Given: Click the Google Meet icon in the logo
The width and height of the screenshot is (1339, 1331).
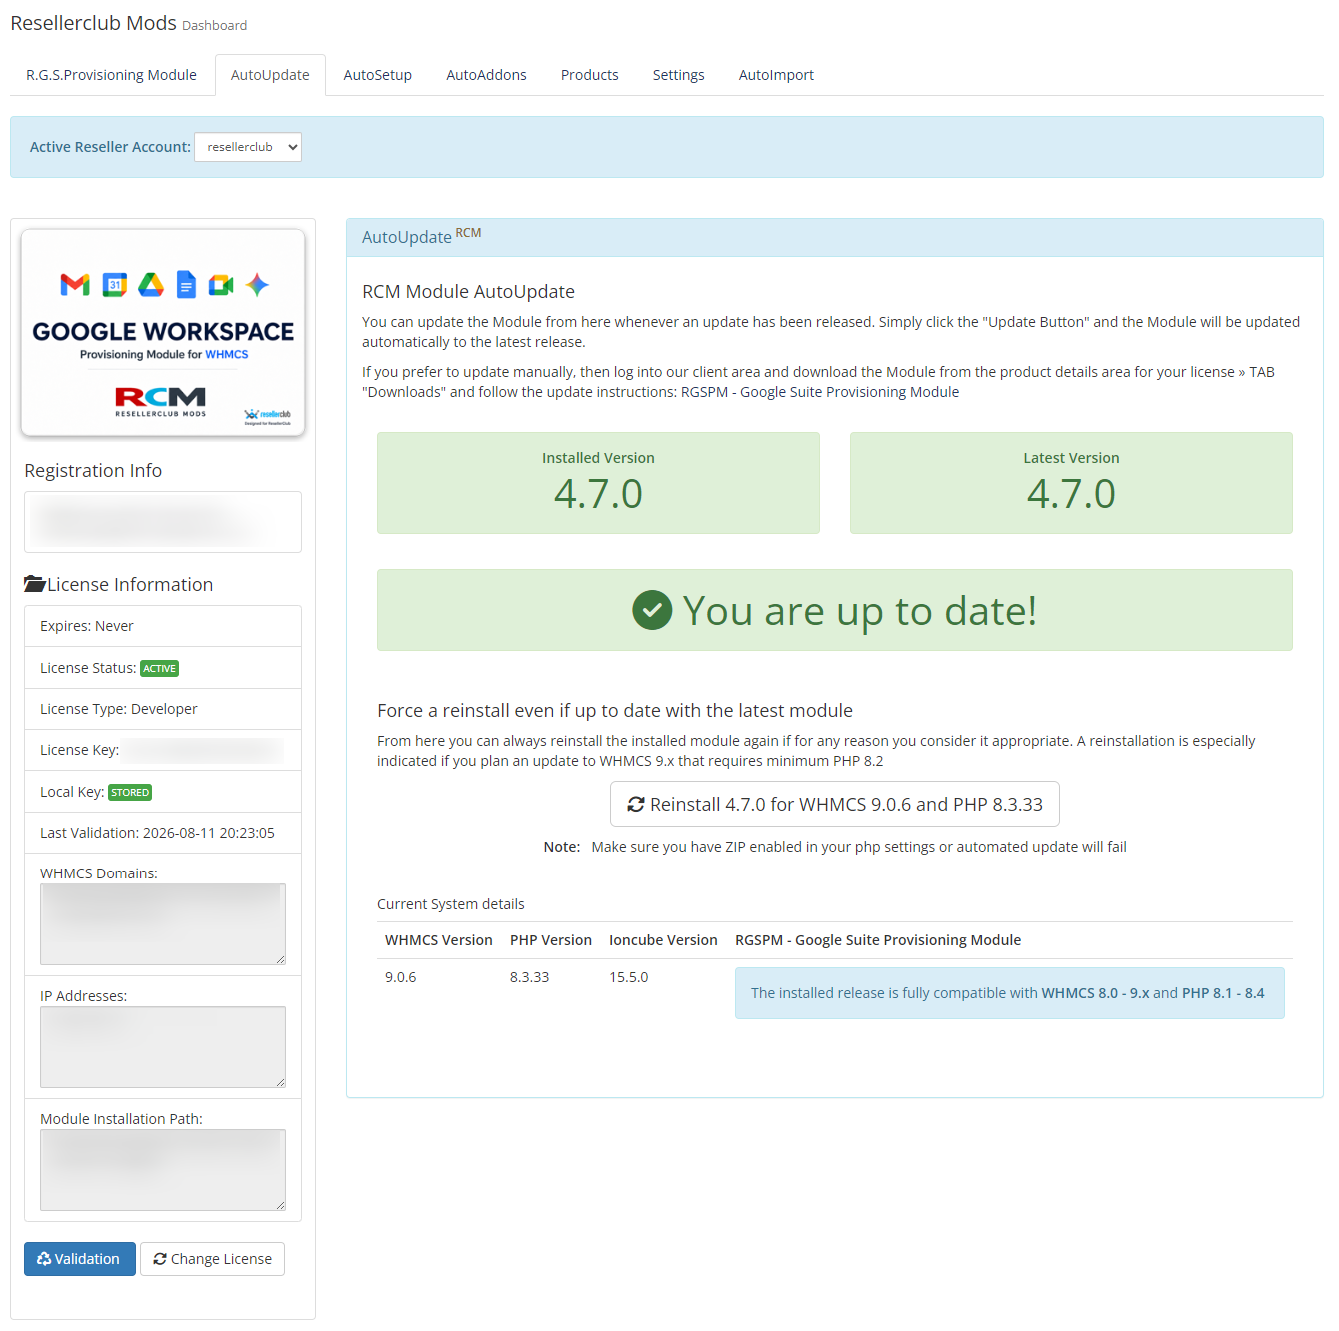Looking at the screenshot, I should point(221,285).
